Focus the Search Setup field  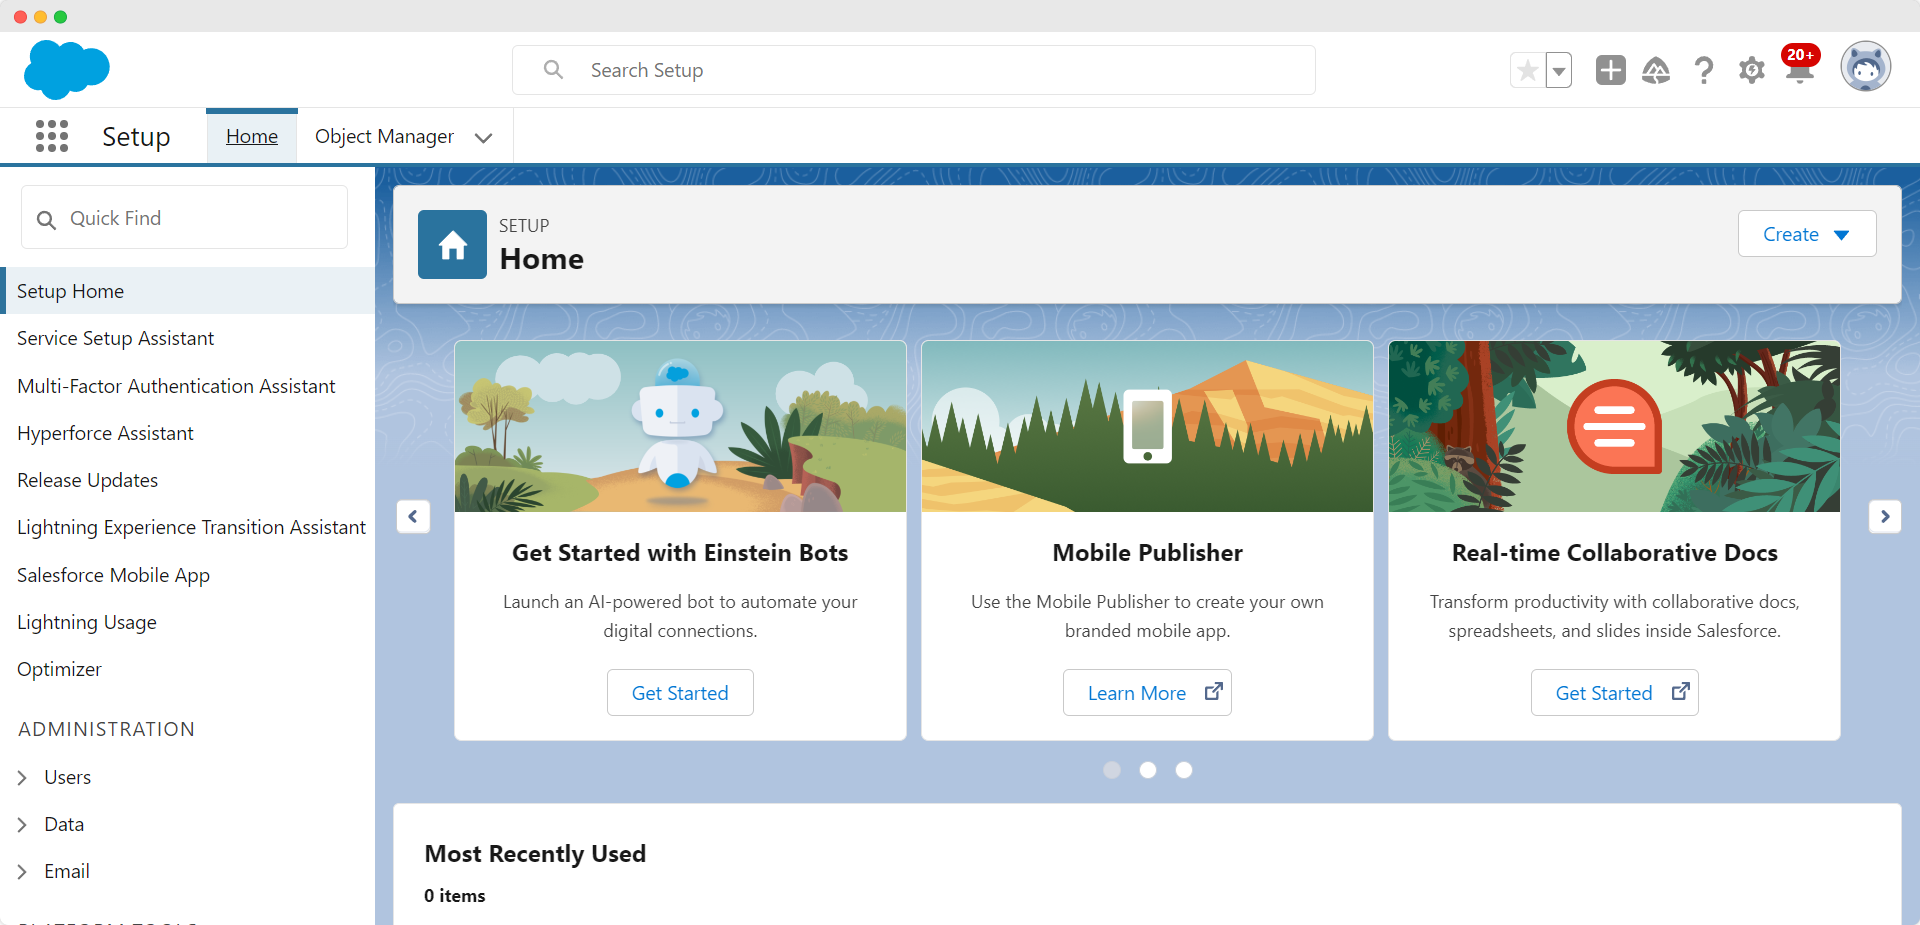click(x=914, y=70)
